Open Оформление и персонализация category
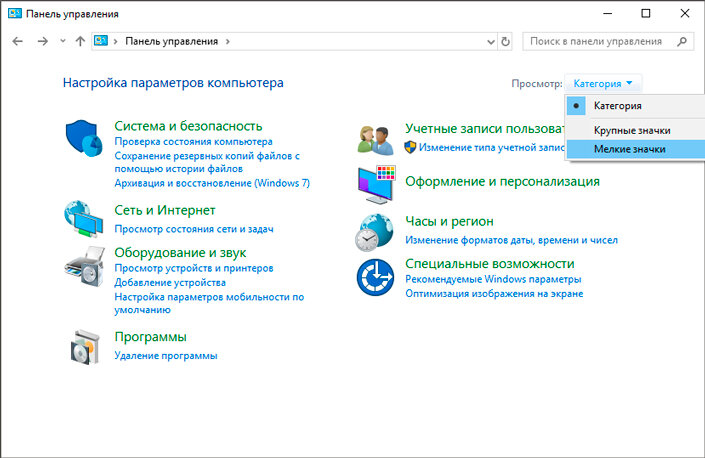The width and height of the screenshot is (705, 458). click(502, 182)
